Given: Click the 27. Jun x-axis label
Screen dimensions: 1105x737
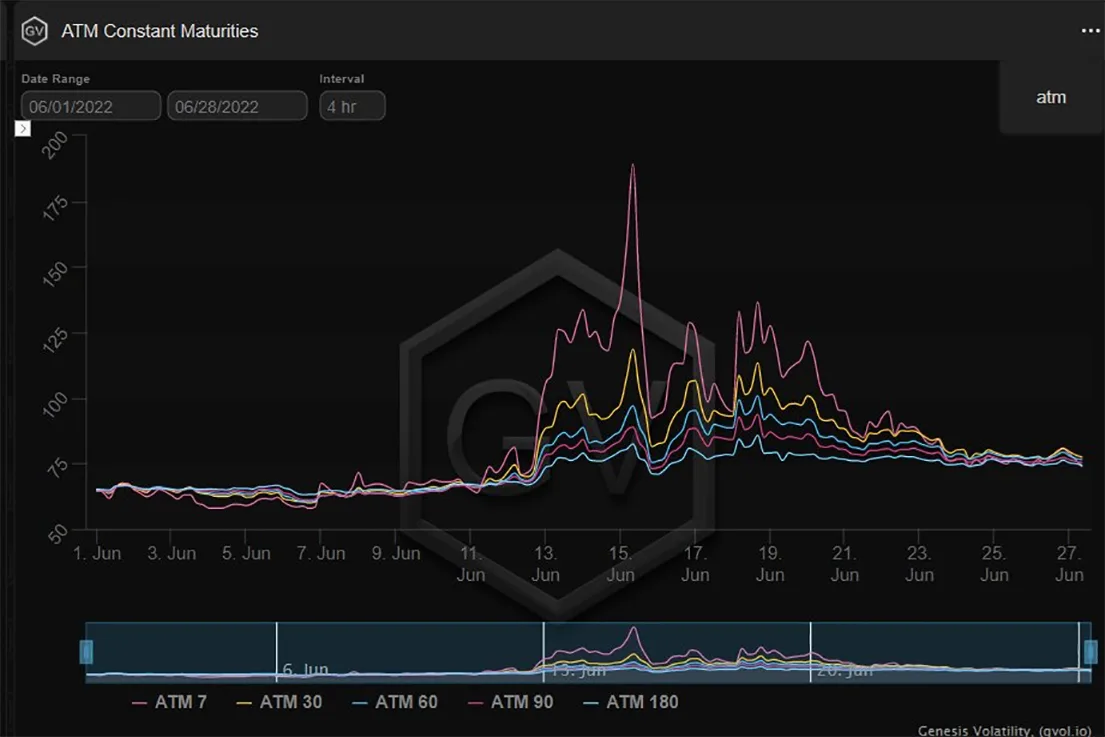Looking at the screenshot, I should coord(1069,564).
